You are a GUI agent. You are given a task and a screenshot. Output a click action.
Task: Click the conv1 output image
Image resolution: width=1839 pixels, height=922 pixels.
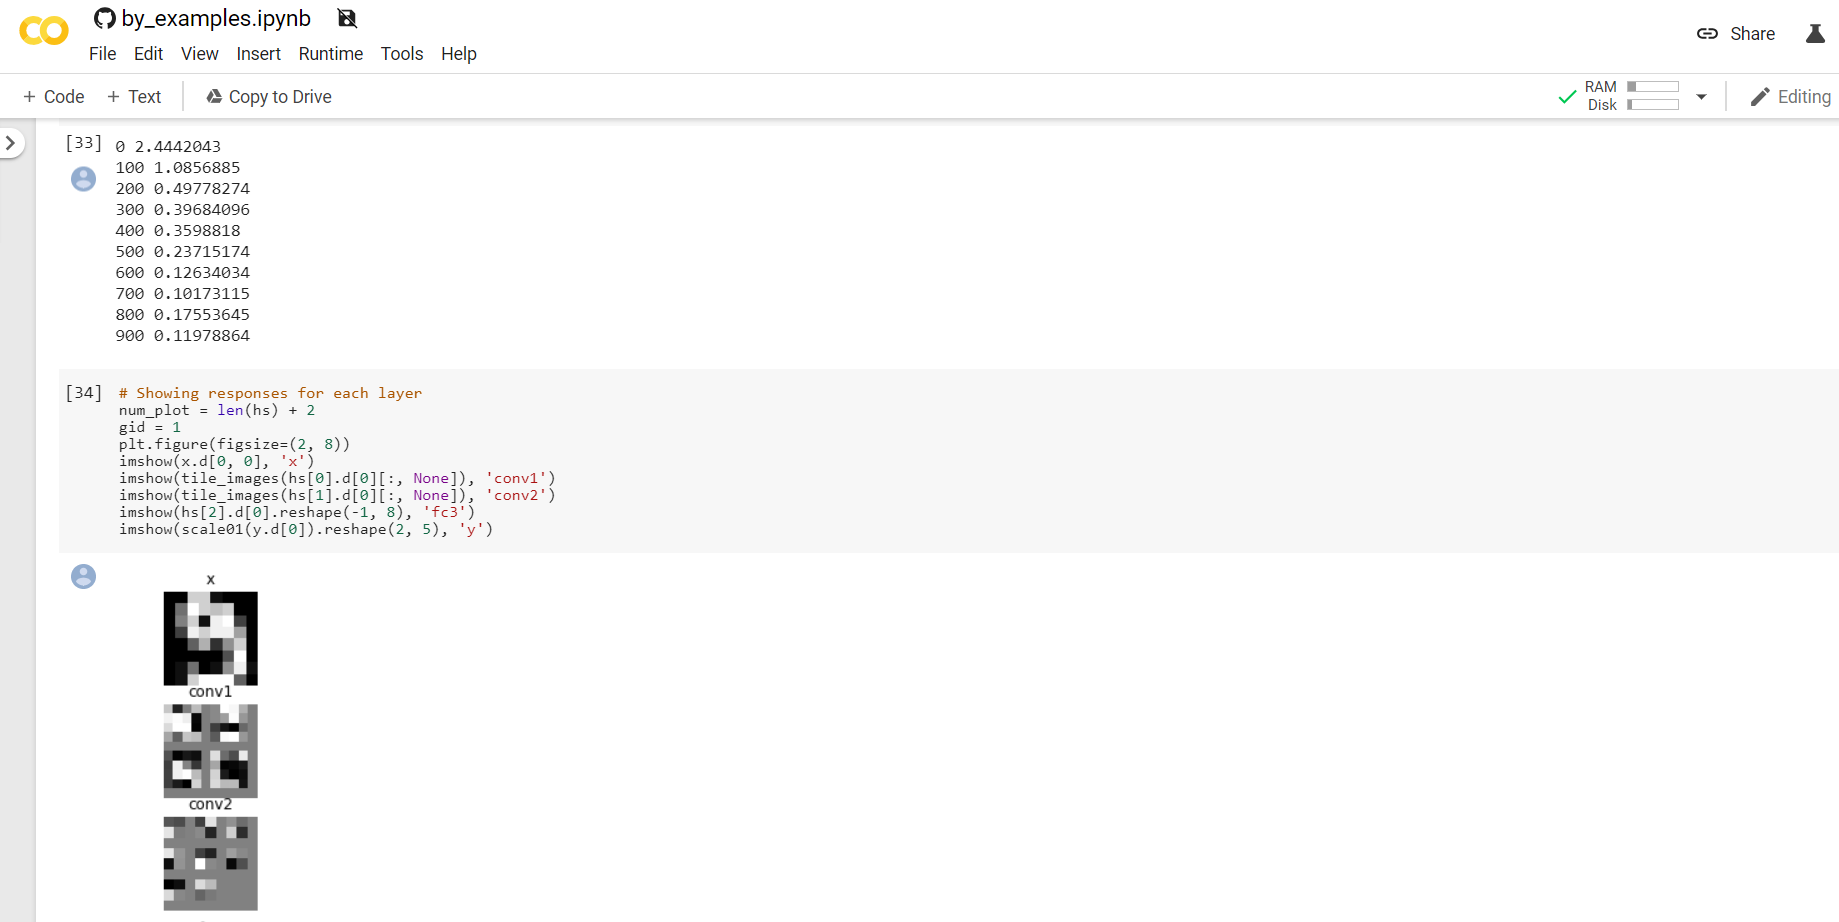[211, 751]
